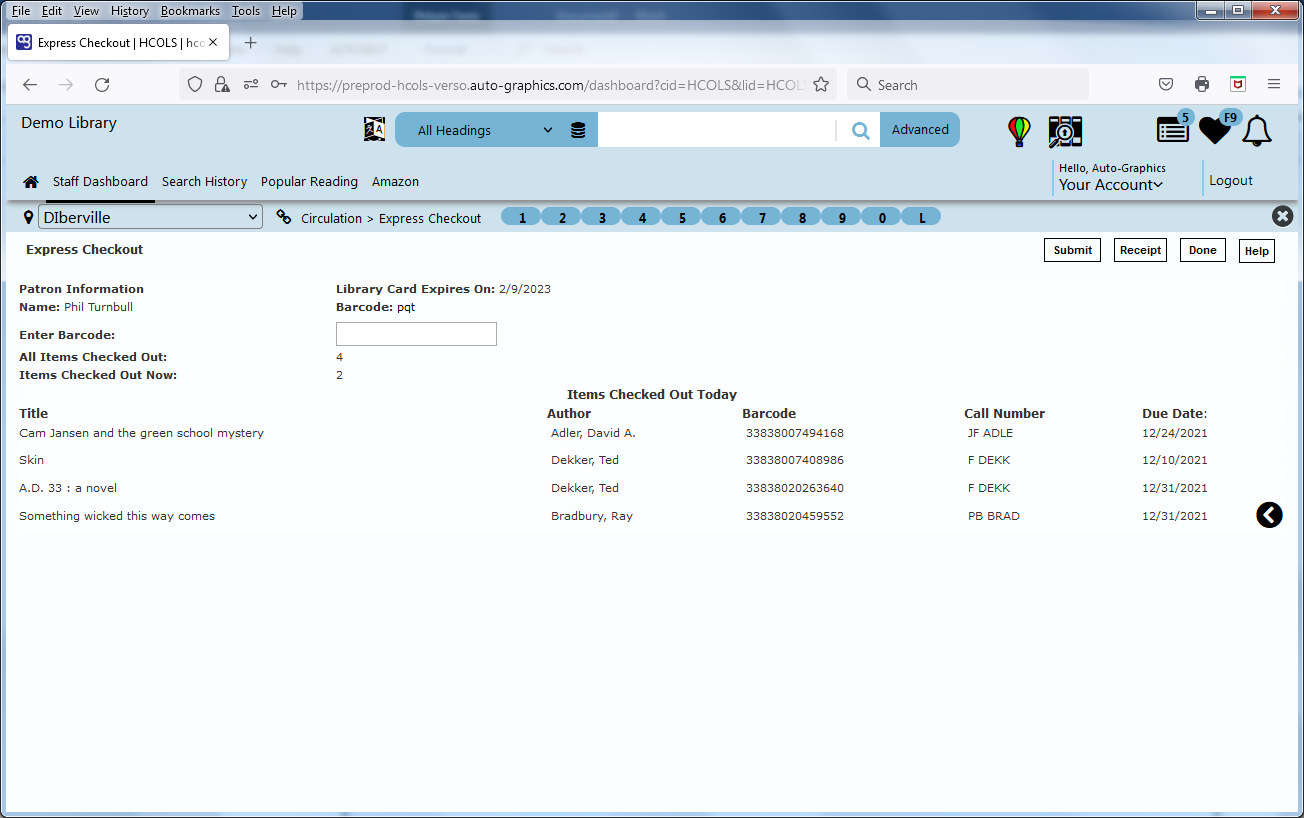The width and height of the screenshot is (1304, 818).
Task: Click the chain link icon beside Circulation
Action: 284,217
